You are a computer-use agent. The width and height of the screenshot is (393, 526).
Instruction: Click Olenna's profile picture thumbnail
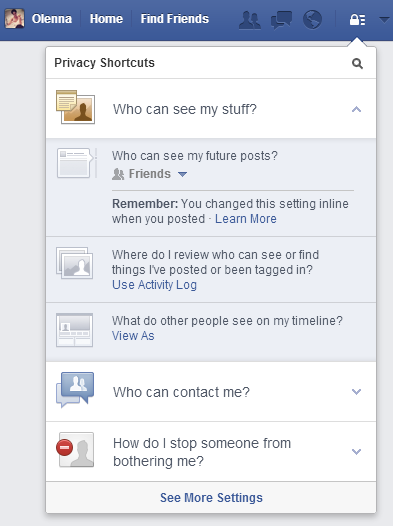[x=14, y=19]
